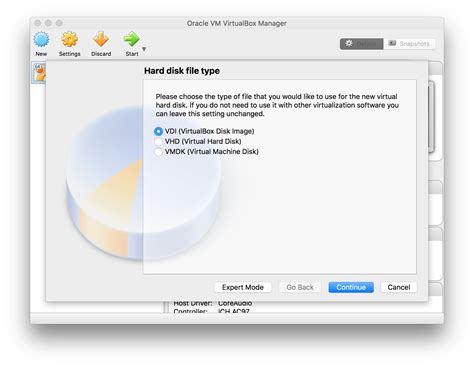Click the 'CoreAudio' value in details
The width and height of the screenshot is (474, 367).
pyautogui.click(x=235, y=303)
